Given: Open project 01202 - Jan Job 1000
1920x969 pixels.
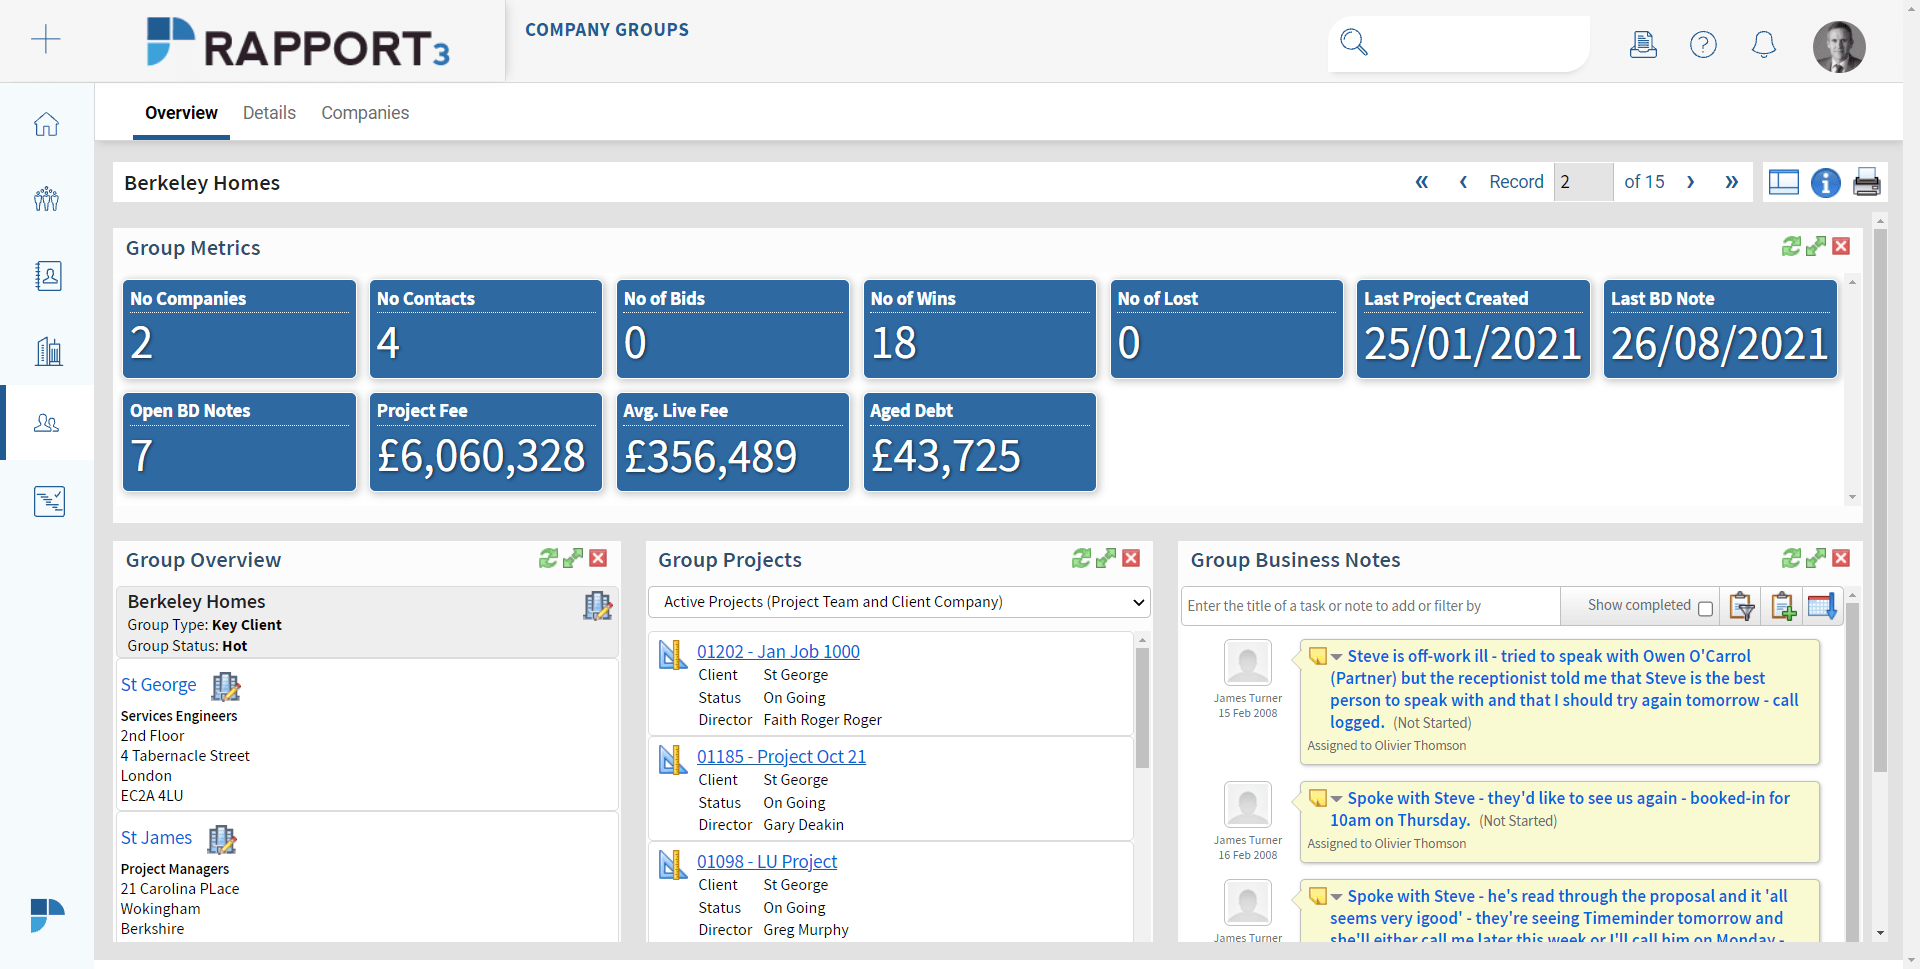Looking at the screenshot, I should (778, 651).
